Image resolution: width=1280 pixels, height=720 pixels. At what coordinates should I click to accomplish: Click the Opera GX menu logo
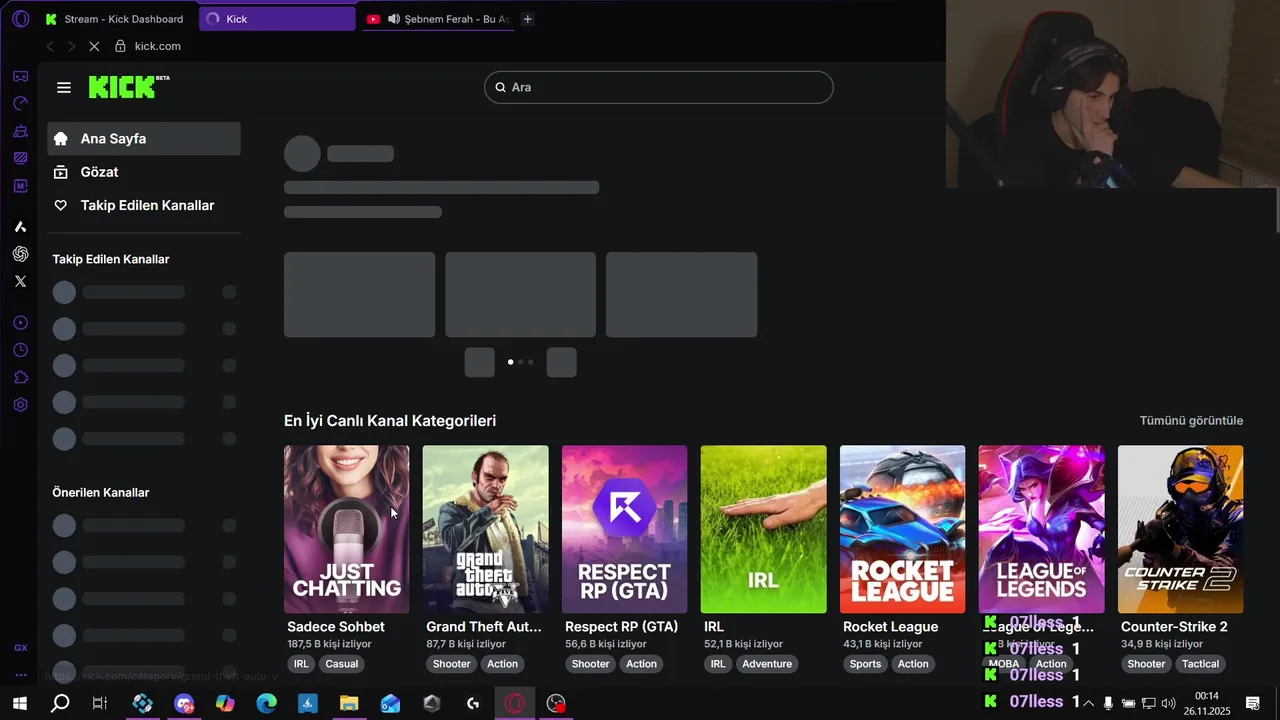pyautogui.click(x=20, y=19)
